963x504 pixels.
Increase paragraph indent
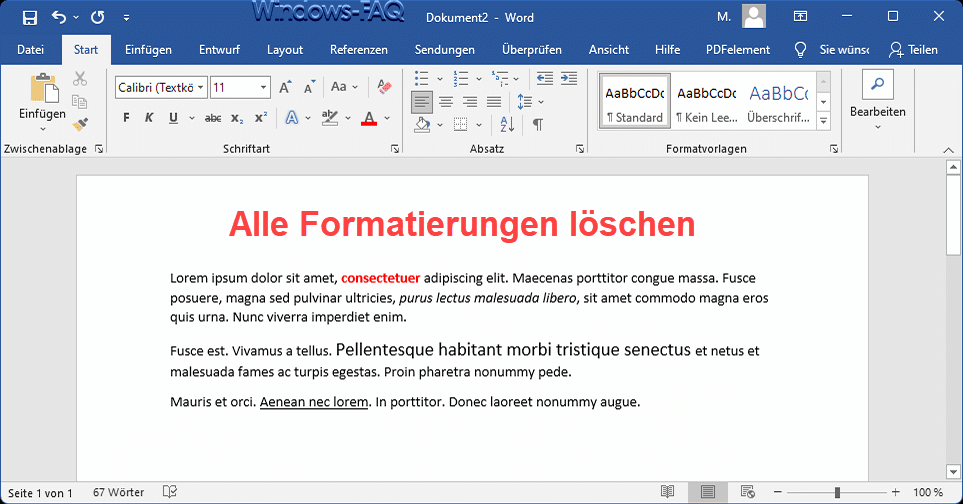tap(569, 78)
